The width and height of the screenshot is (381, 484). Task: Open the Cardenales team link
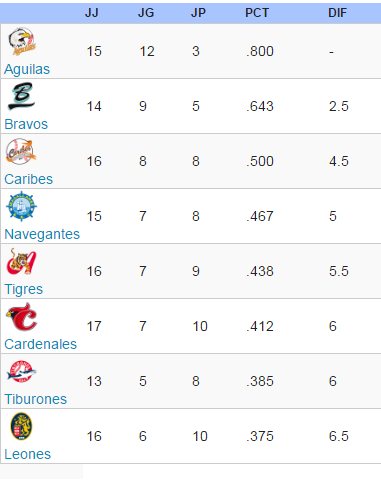[40, 344]
